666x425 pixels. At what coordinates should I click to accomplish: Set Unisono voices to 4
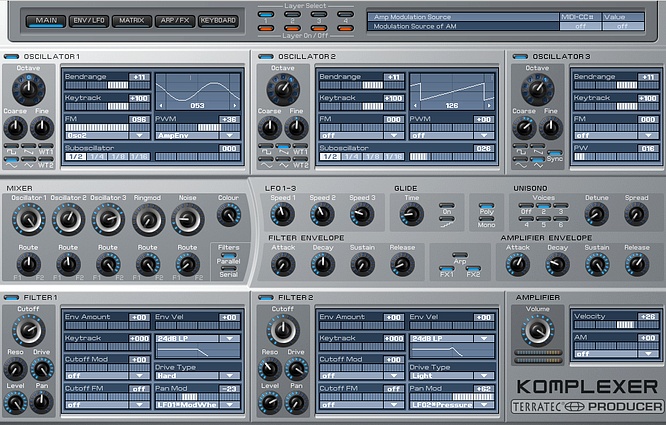pyautogui.click(x=526, y=219)
